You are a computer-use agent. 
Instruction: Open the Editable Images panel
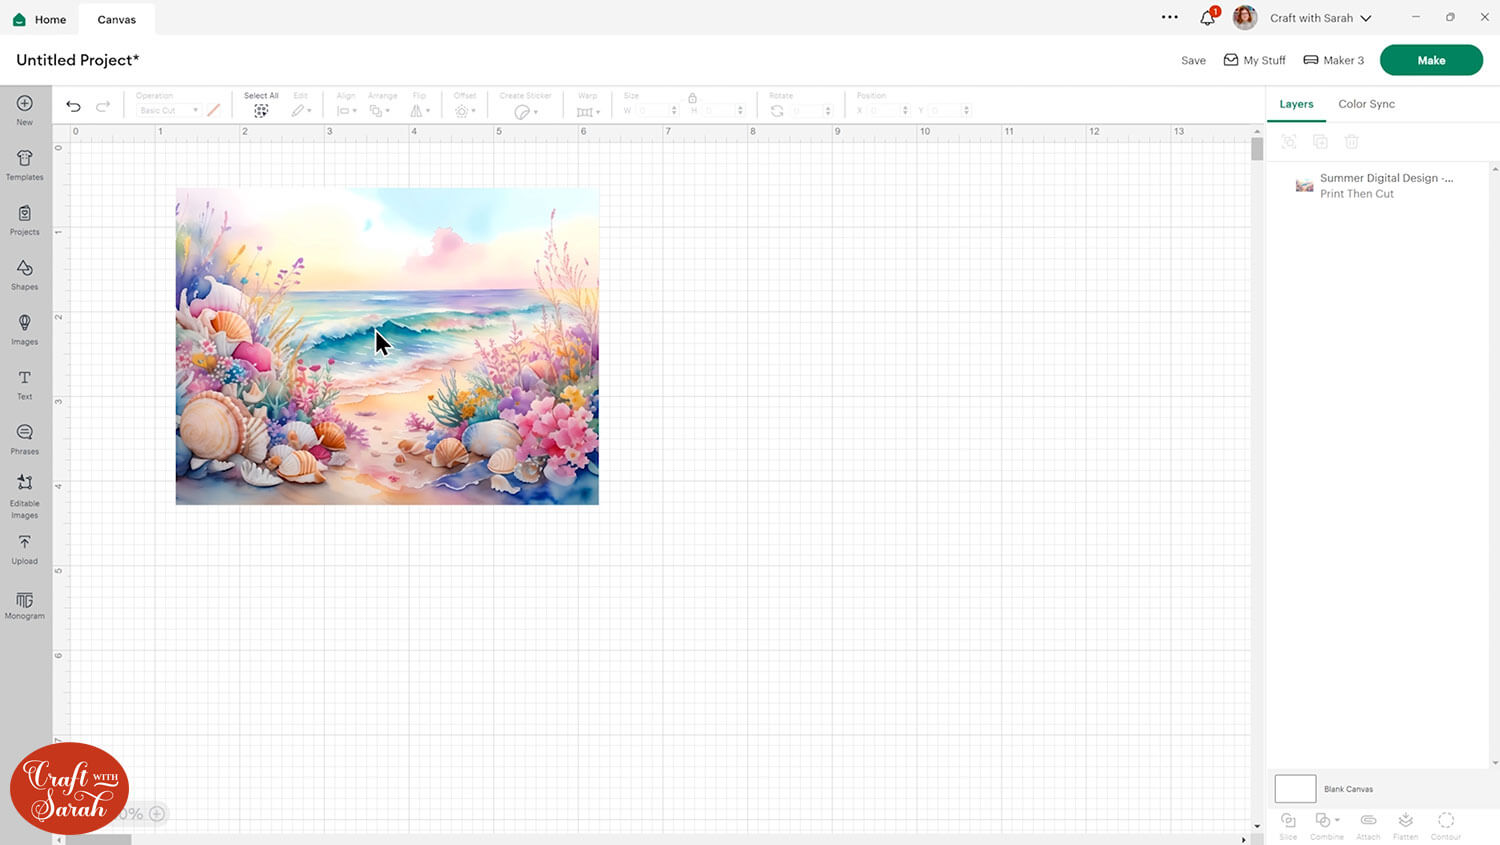25,494
